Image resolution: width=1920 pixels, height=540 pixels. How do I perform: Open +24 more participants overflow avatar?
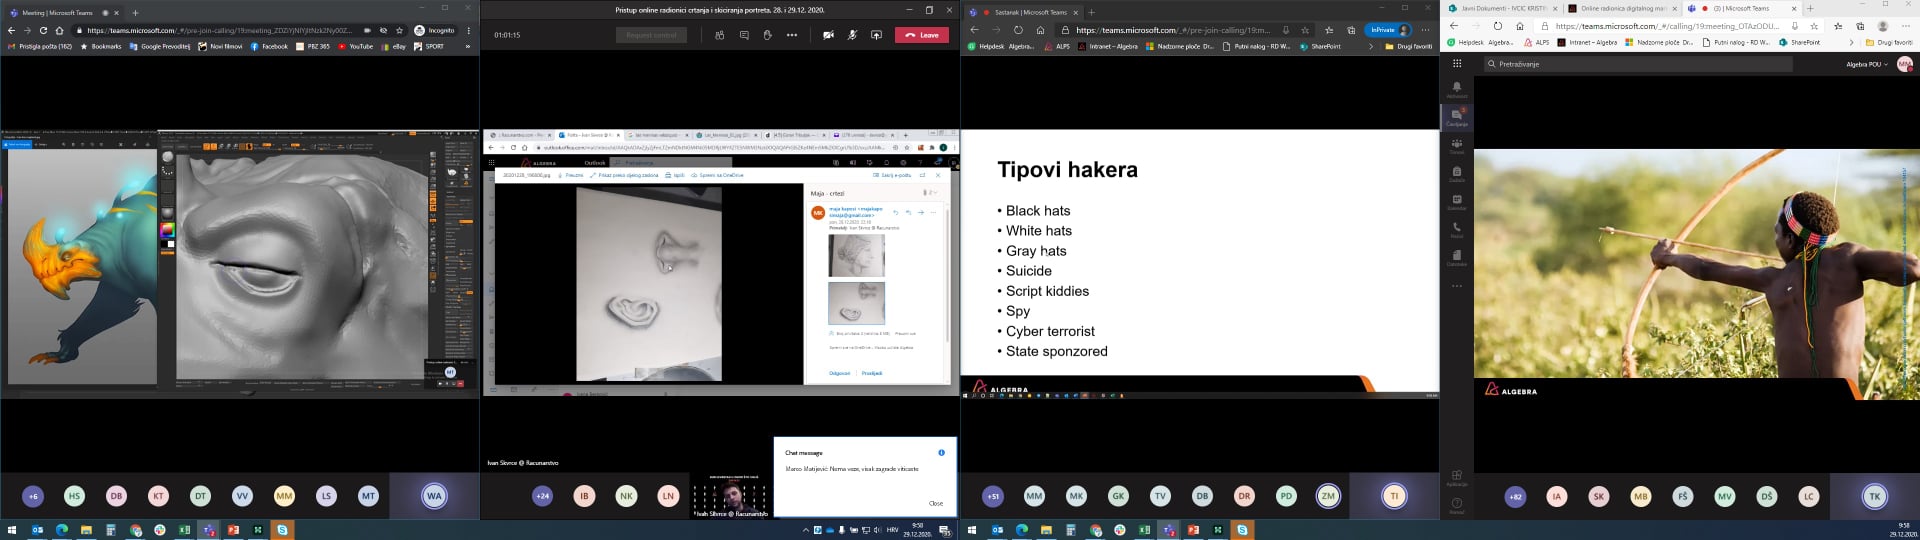click(x=542, y=495)
